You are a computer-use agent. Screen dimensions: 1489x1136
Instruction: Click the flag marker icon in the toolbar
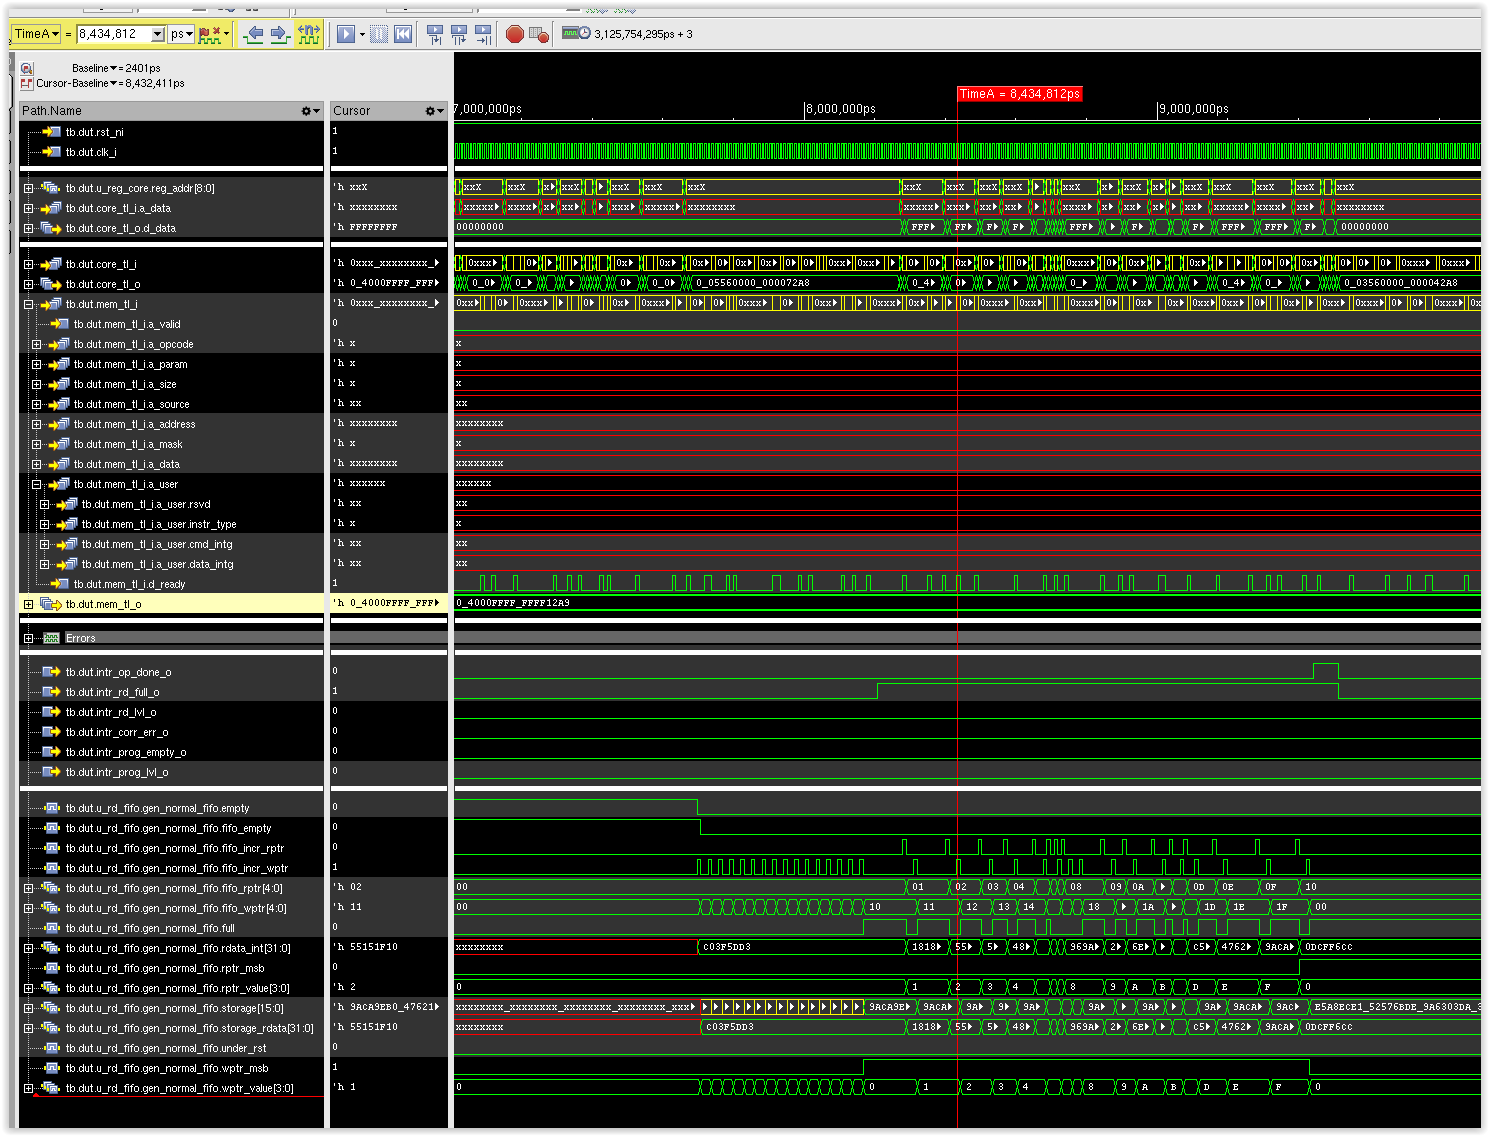(x=206, y=33)
